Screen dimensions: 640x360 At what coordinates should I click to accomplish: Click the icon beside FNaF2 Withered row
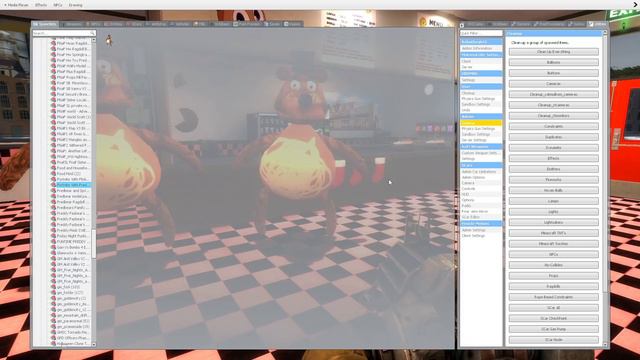click(53, 145)
